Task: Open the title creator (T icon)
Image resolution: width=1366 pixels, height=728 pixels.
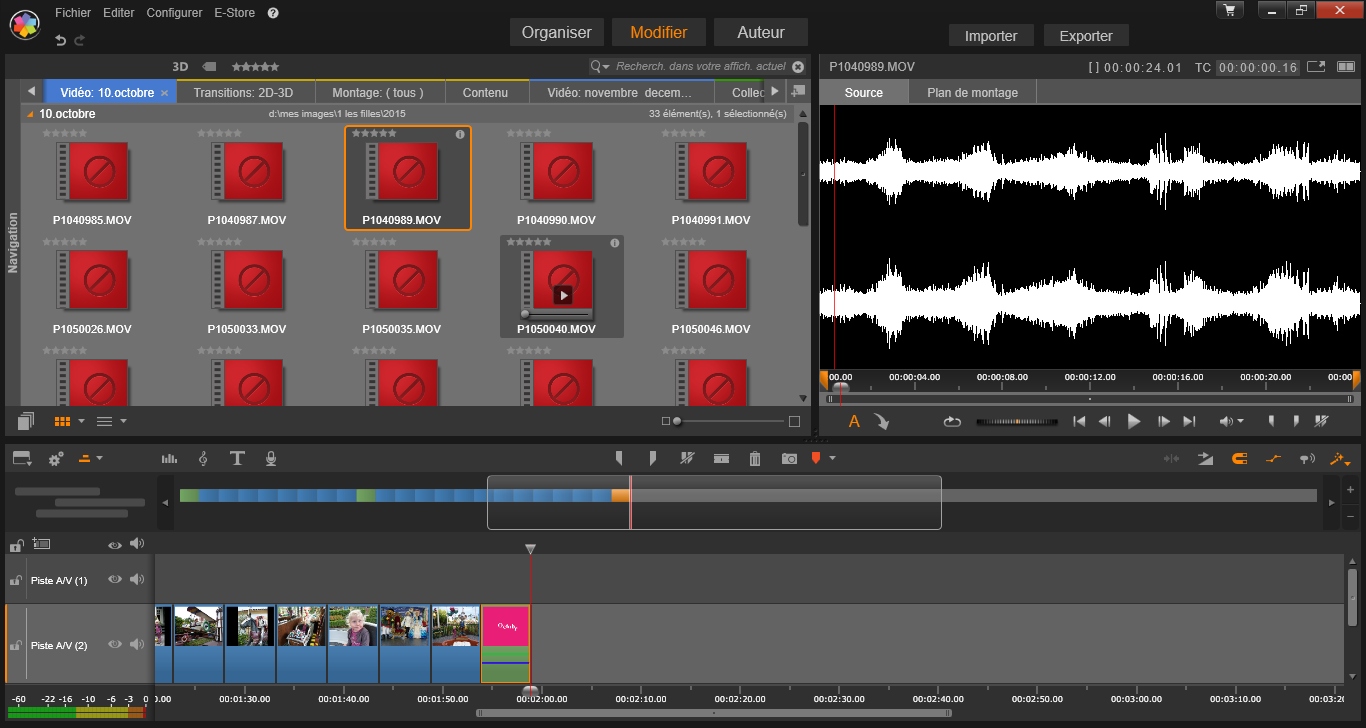Action: (x=237, y=458)
